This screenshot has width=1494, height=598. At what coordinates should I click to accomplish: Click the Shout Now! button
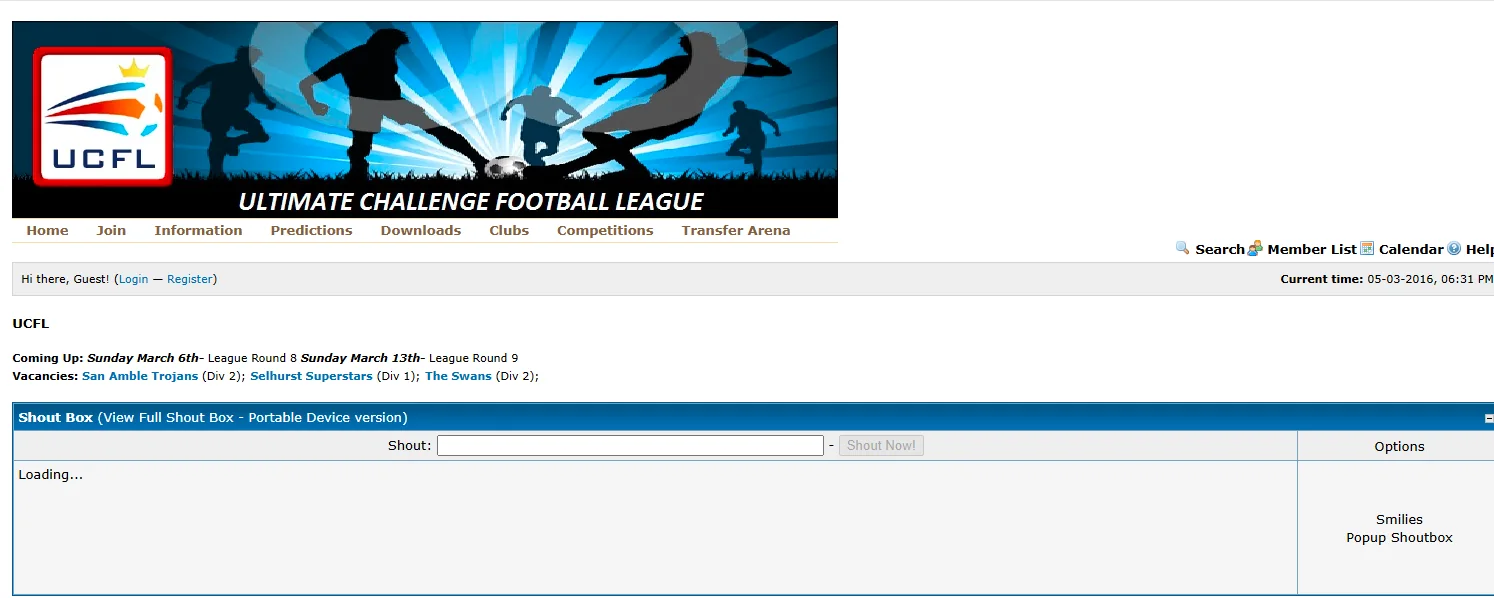click(881, 445)
